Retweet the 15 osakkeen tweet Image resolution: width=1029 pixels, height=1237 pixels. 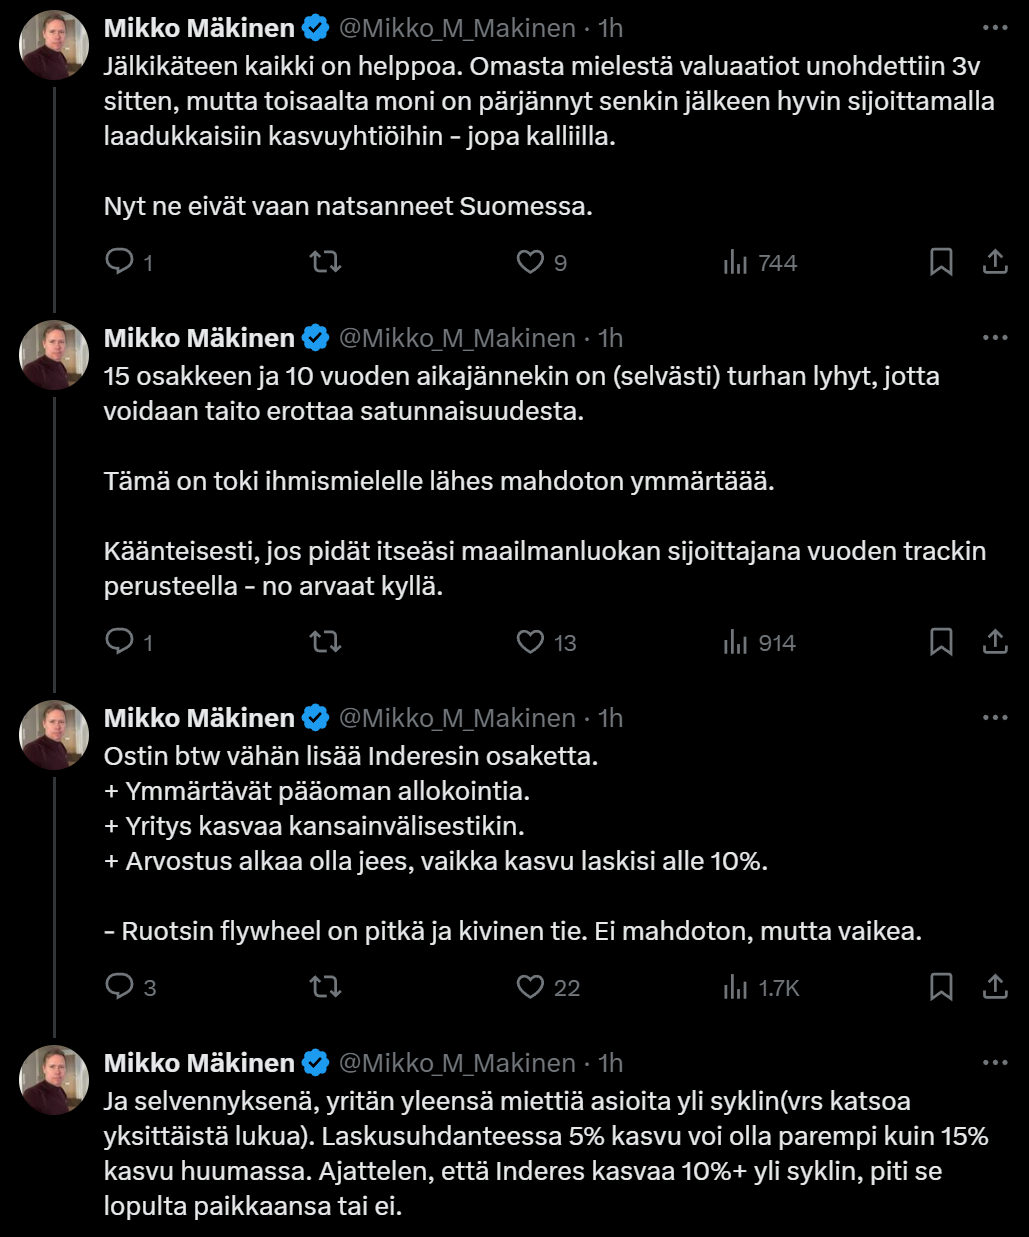point(325,642)
